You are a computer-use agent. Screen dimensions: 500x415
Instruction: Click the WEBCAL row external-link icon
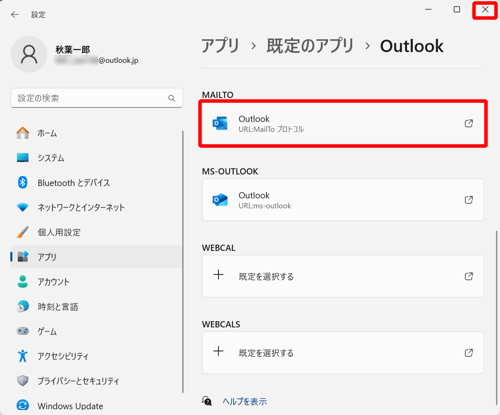[x=469, y=276]
